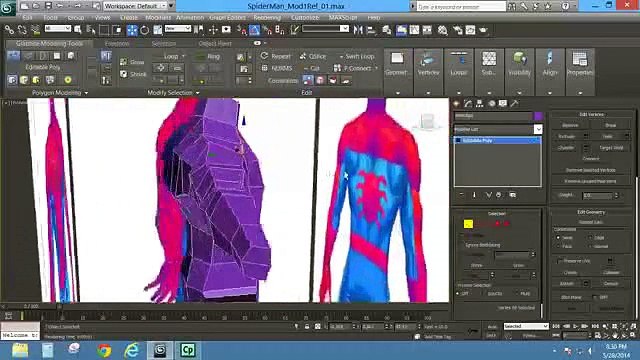Expand the Modify Selection panel arrow
The image size is (640, 360).
pos(198,93)
